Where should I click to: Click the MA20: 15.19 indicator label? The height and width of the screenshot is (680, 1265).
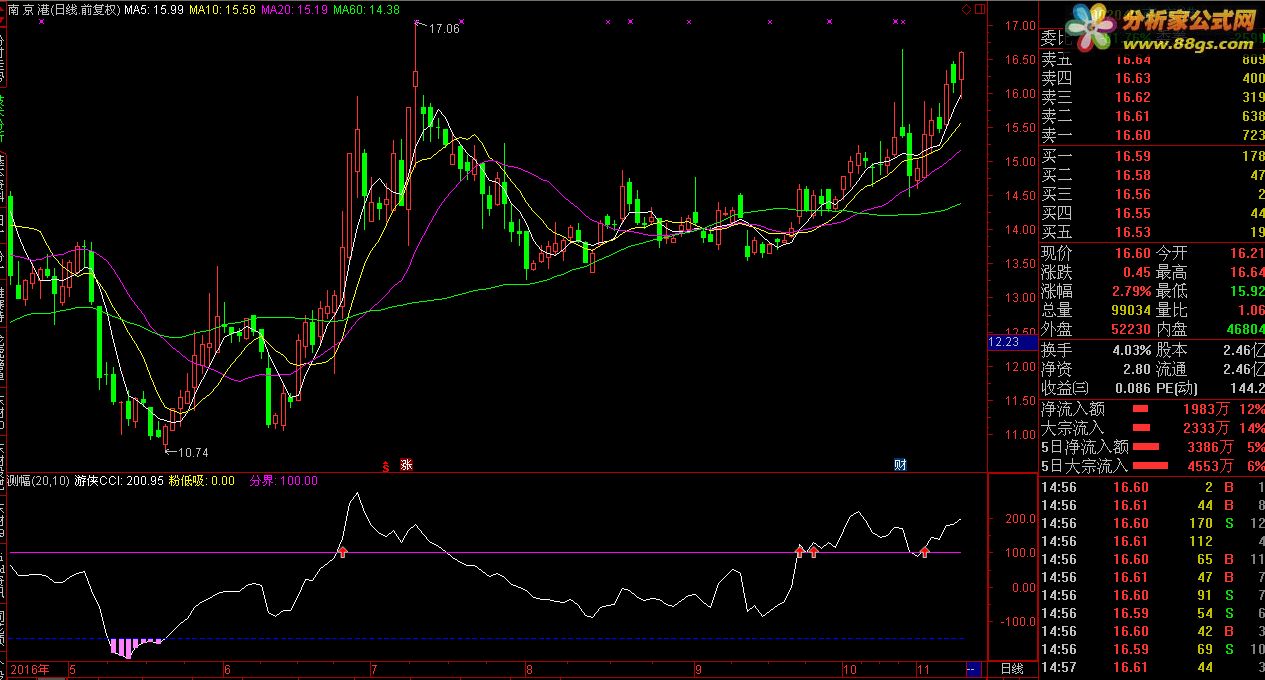295,9
